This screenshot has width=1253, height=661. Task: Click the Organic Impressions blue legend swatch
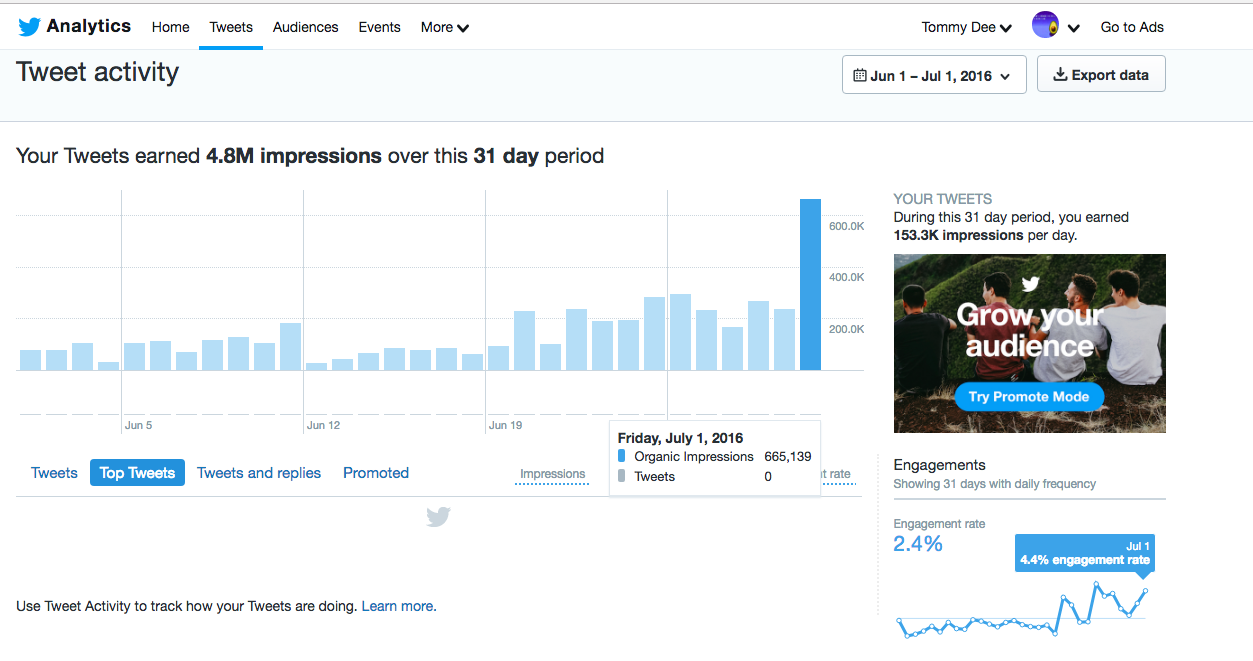click(621, 456)
